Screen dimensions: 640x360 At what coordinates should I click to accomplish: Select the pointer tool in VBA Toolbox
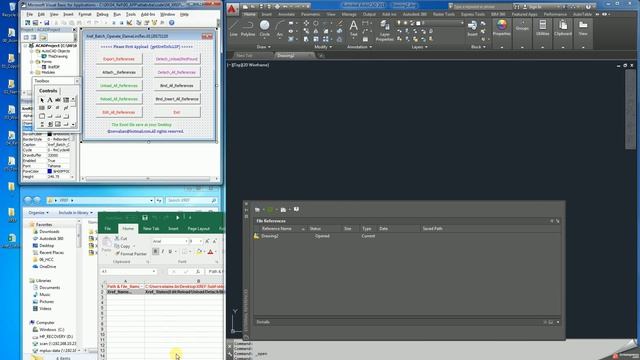tap(42, 100)
